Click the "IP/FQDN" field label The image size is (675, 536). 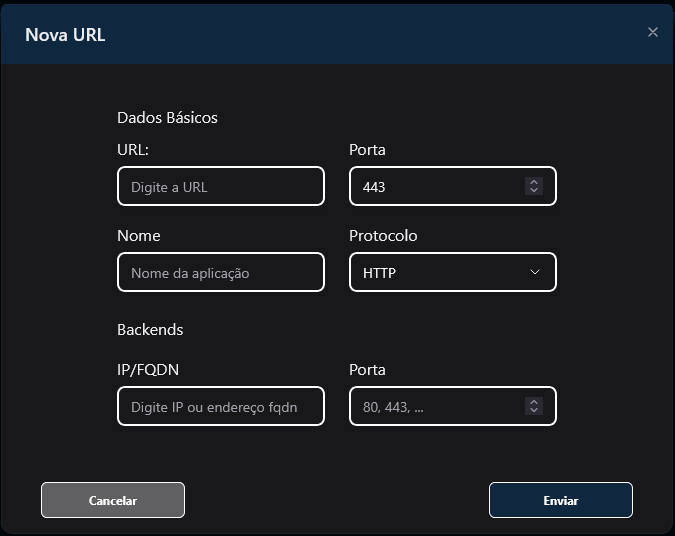tap(148, 370)
